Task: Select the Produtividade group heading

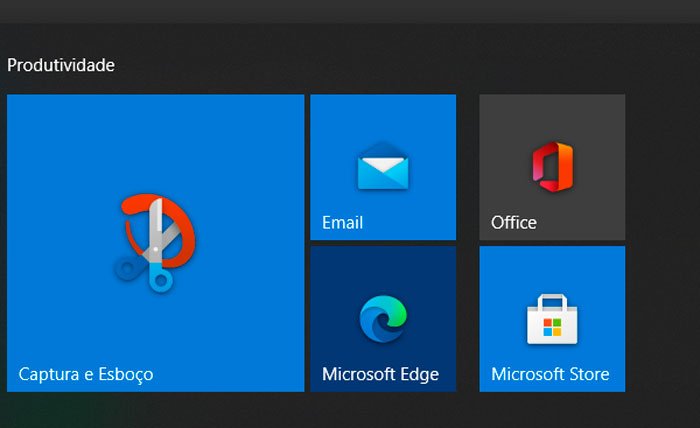Action: click(61, 66)
